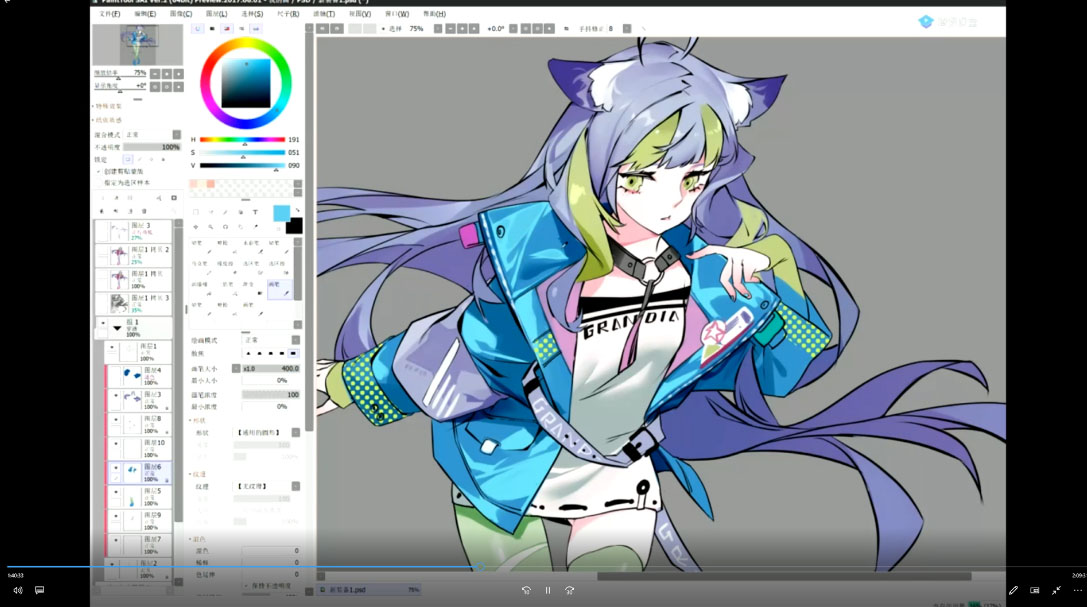
Task: Mute the video player volume
Action: (18, 590)
